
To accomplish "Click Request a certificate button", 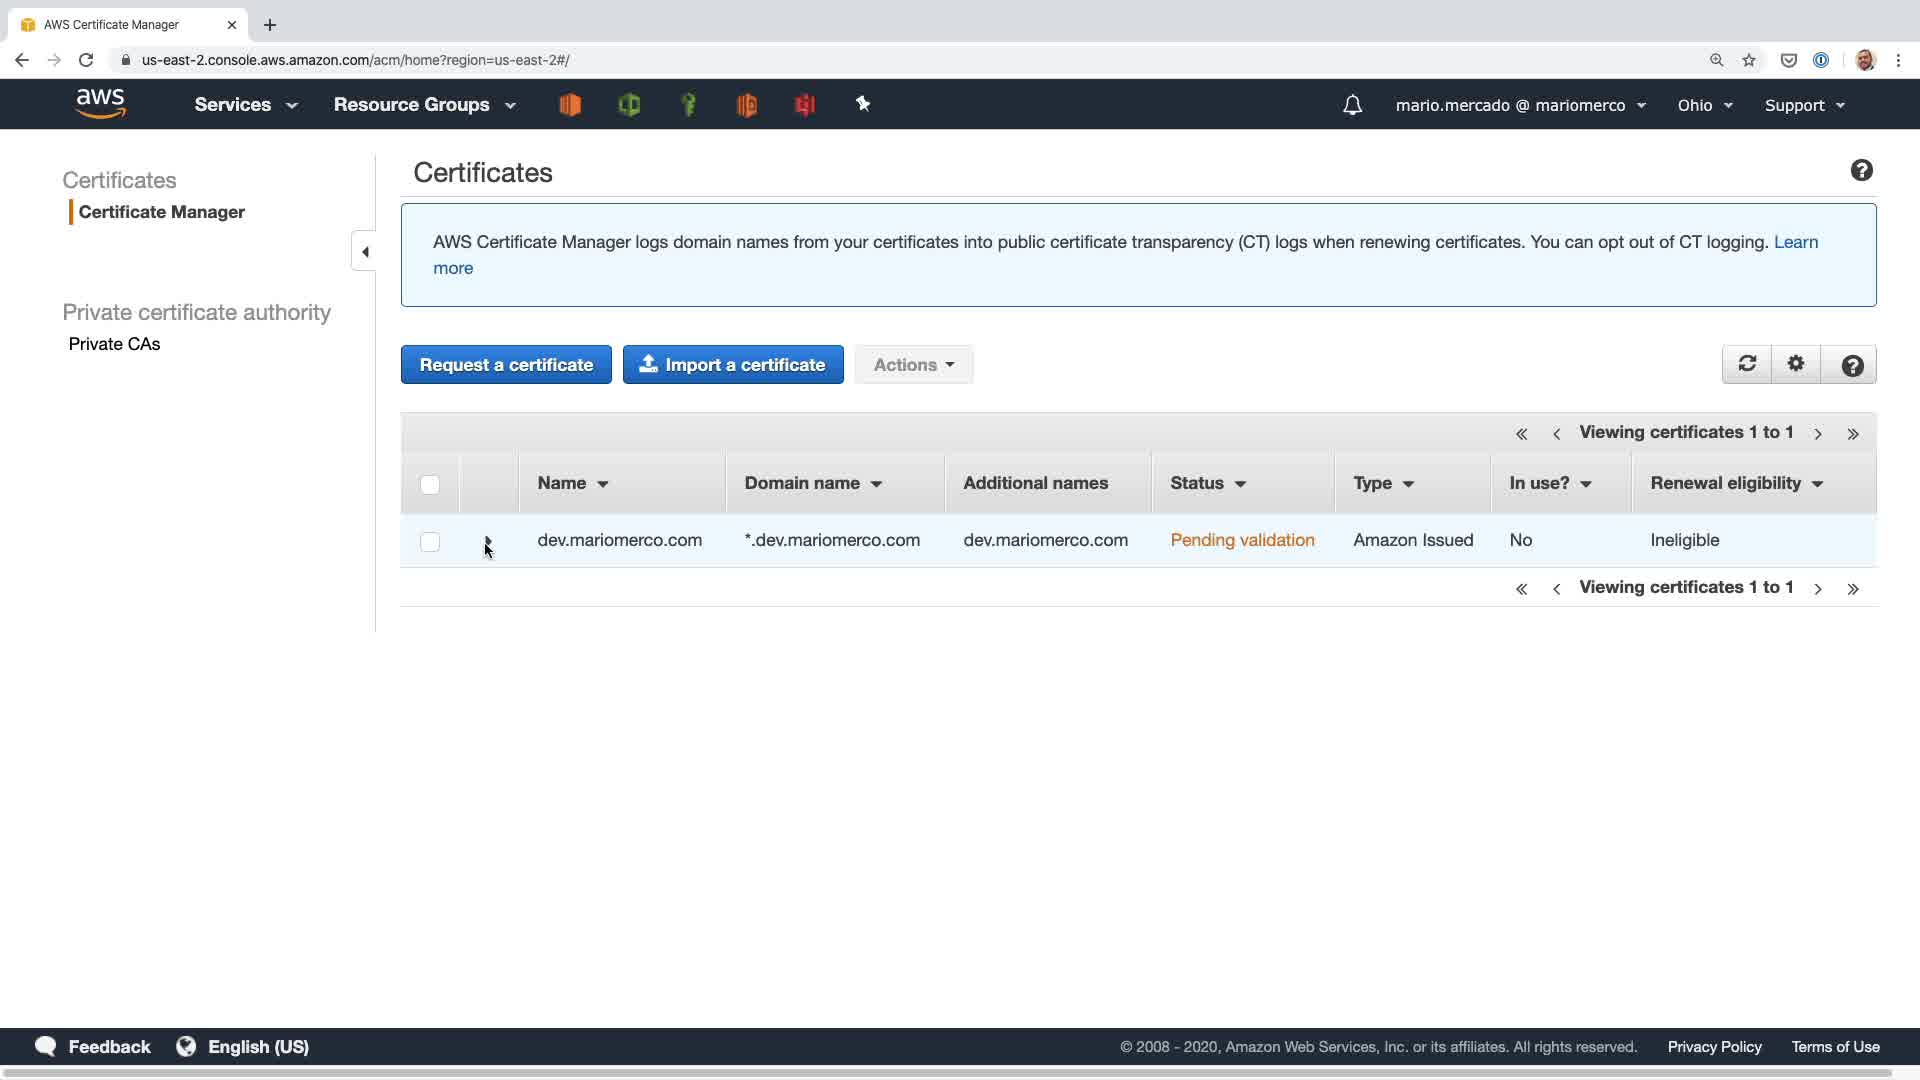I will (x=506, y=365).
